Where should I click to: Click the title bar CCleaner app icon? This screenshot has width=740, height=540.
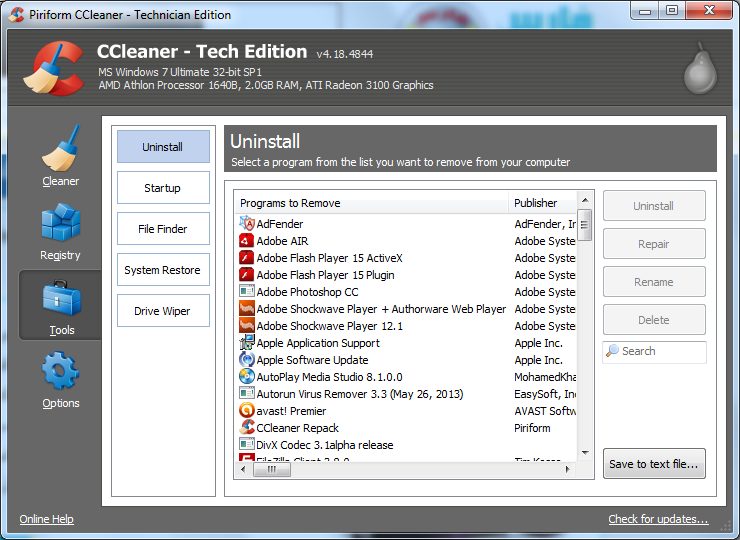(x=17, y=15)
